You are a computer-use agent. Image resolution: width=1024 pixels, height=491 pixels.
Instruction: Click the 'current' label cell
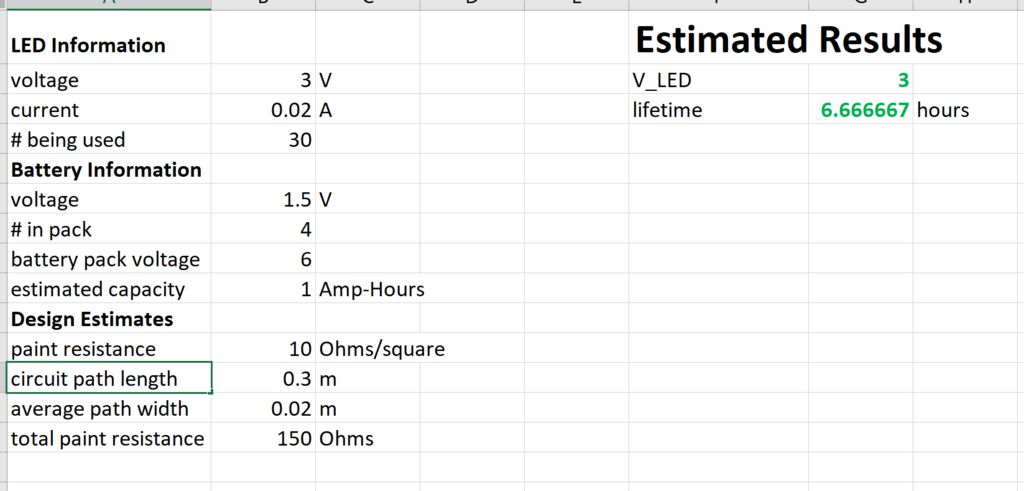point(108,110)
